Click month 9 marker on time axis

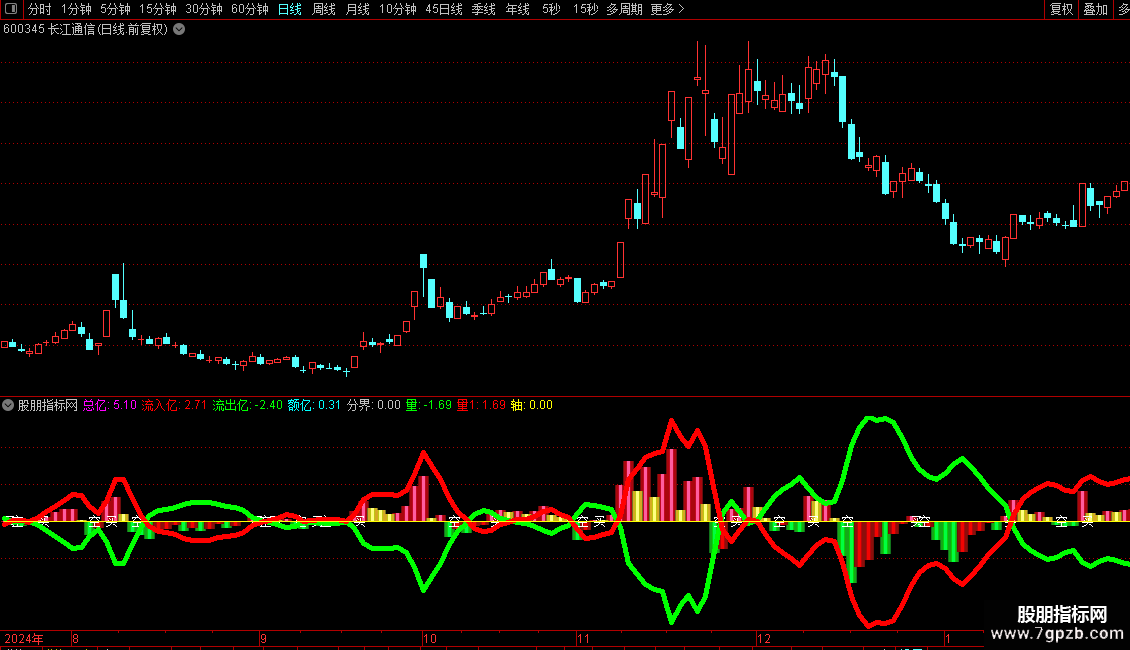coord(263,638)
